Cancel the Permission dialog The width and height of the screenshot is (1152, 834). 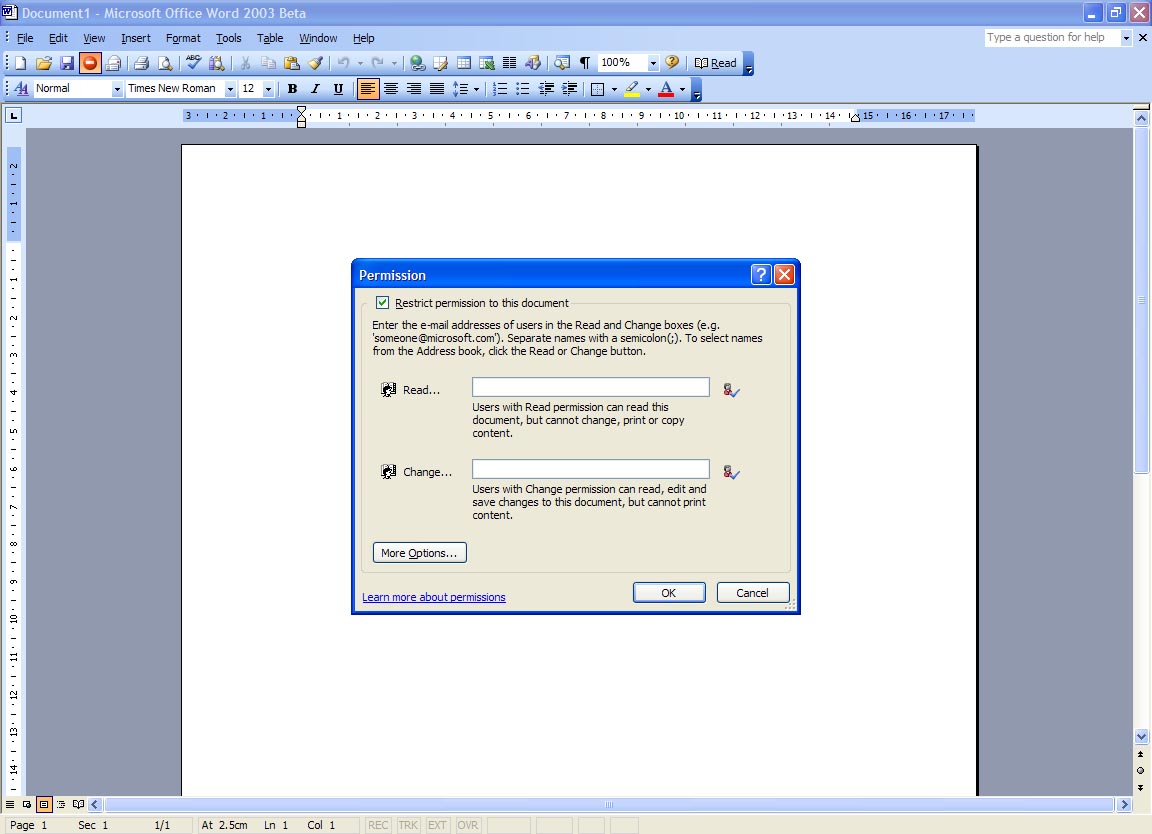[752, 593]
